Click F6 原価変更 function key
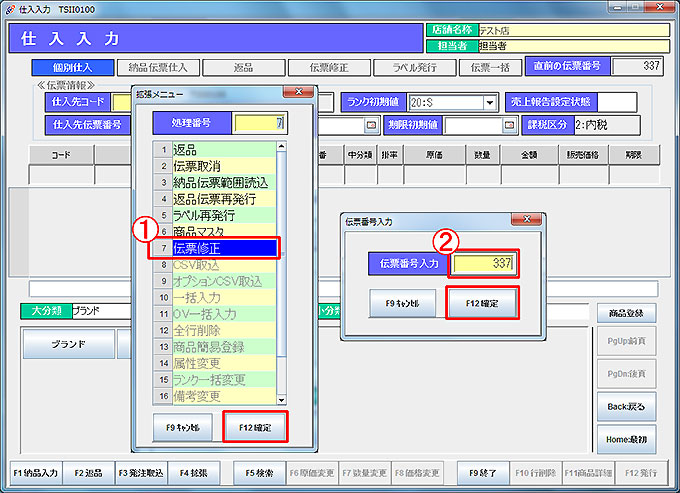This screenshot has width=680, height=493. pyautogui.click(x=312, y=473)
